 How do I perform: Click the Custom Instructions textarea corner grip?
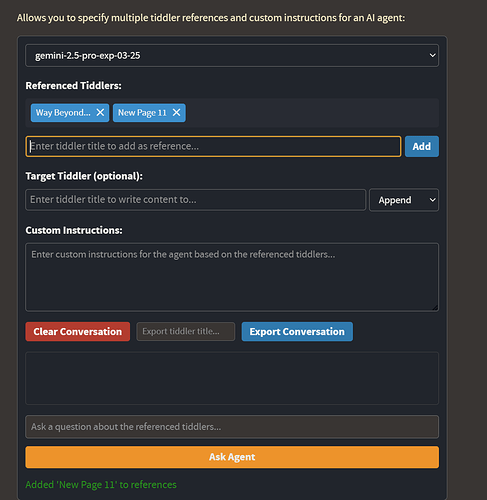click(x=435, y=308)
